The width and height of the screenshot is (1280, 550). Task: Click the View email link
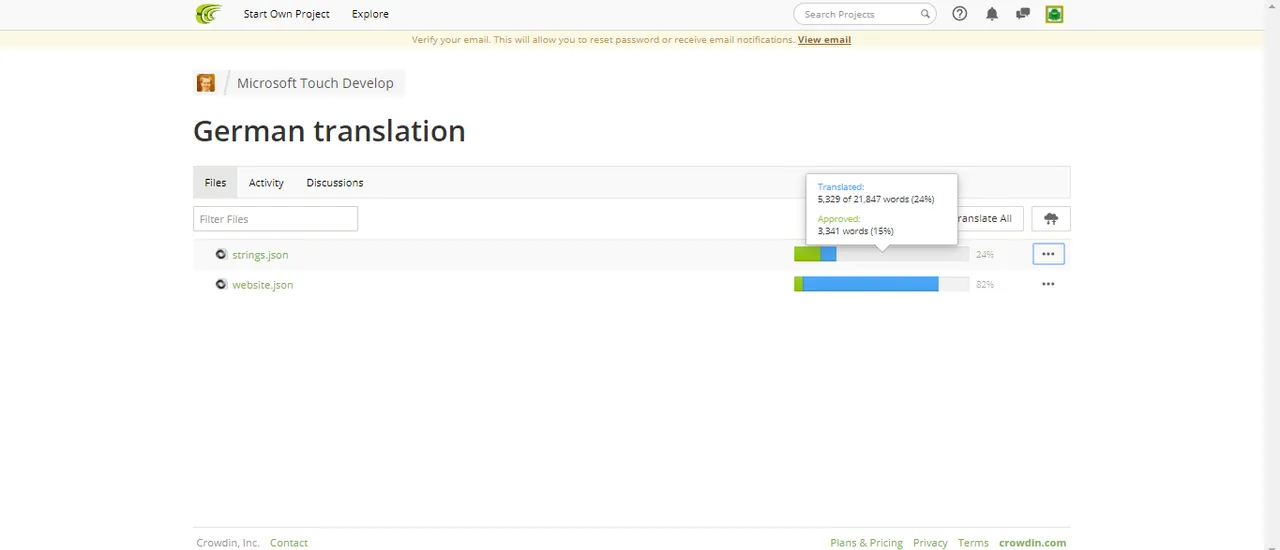(x=824, y=40)
